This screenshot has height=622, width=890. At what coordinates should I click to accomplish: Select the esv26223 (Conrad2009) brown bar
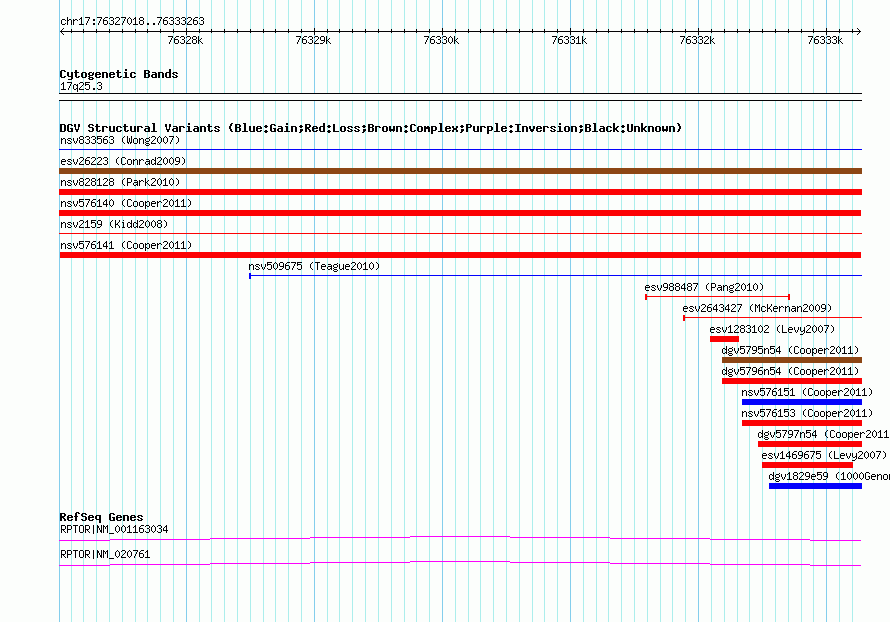(460, 171)
